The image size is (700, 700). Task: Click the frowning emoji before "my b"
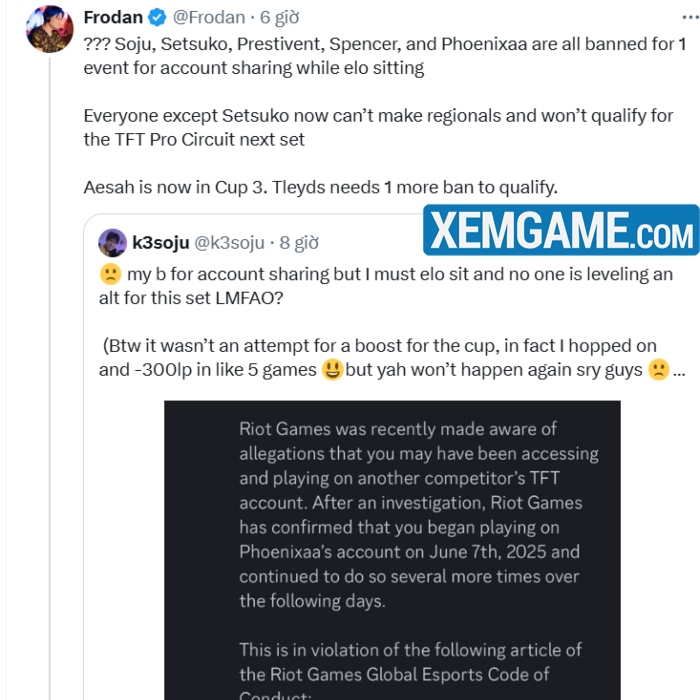[x=110, y=274]
